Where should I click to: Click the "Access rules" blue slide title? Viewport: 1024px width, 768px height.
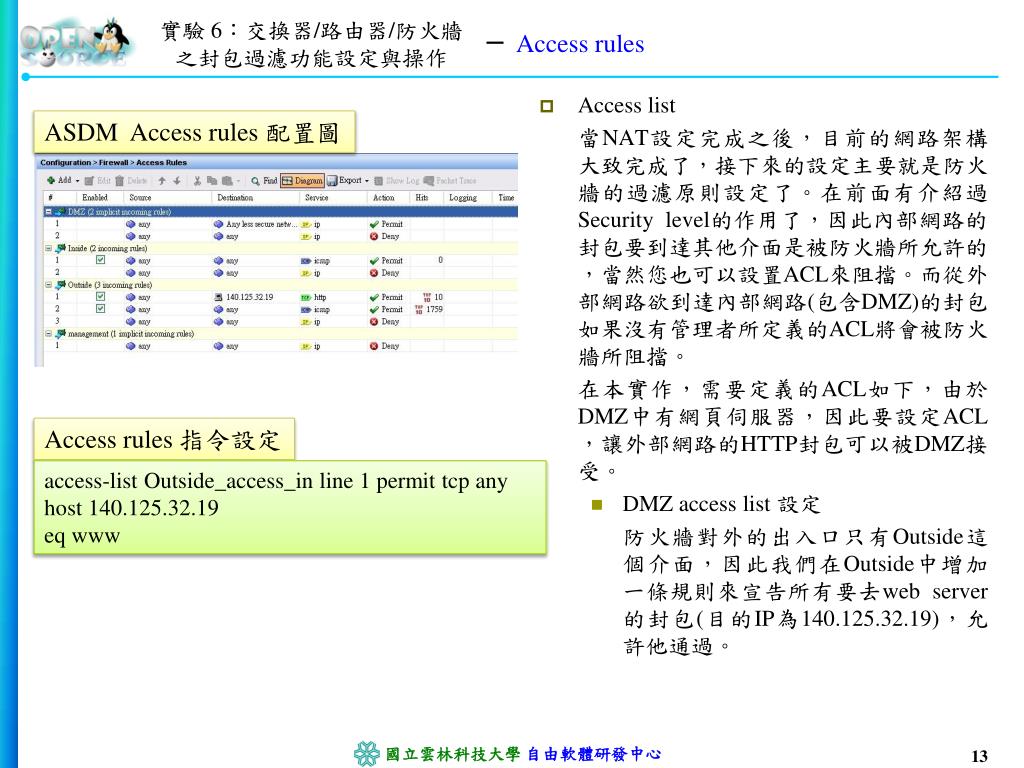coord(581,44)
